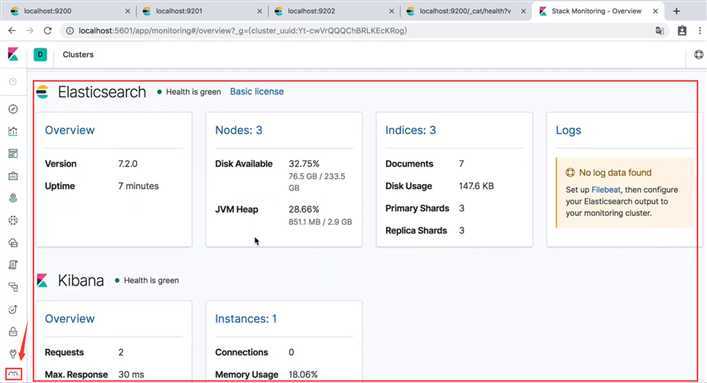Open Uptime from the sidebar
Image resolution: width=707 pixels, height=383 pixels.
click(x=13, y=309)
